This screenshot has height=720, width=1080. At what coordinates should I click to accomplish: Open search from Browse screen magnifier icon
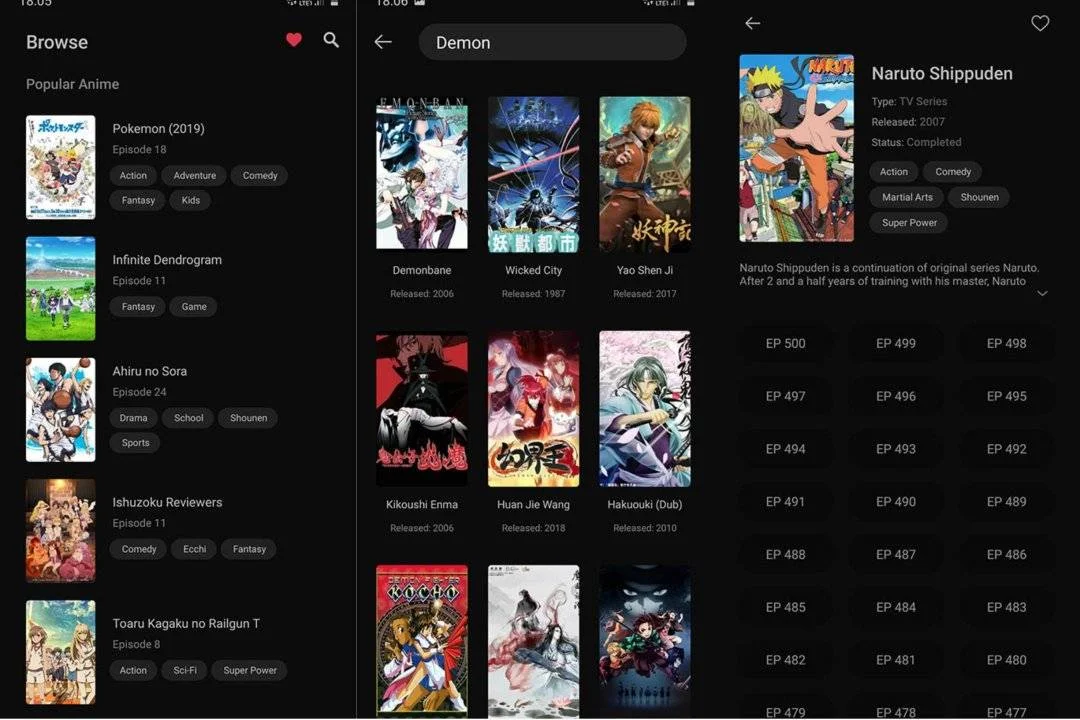coord(331,40)
